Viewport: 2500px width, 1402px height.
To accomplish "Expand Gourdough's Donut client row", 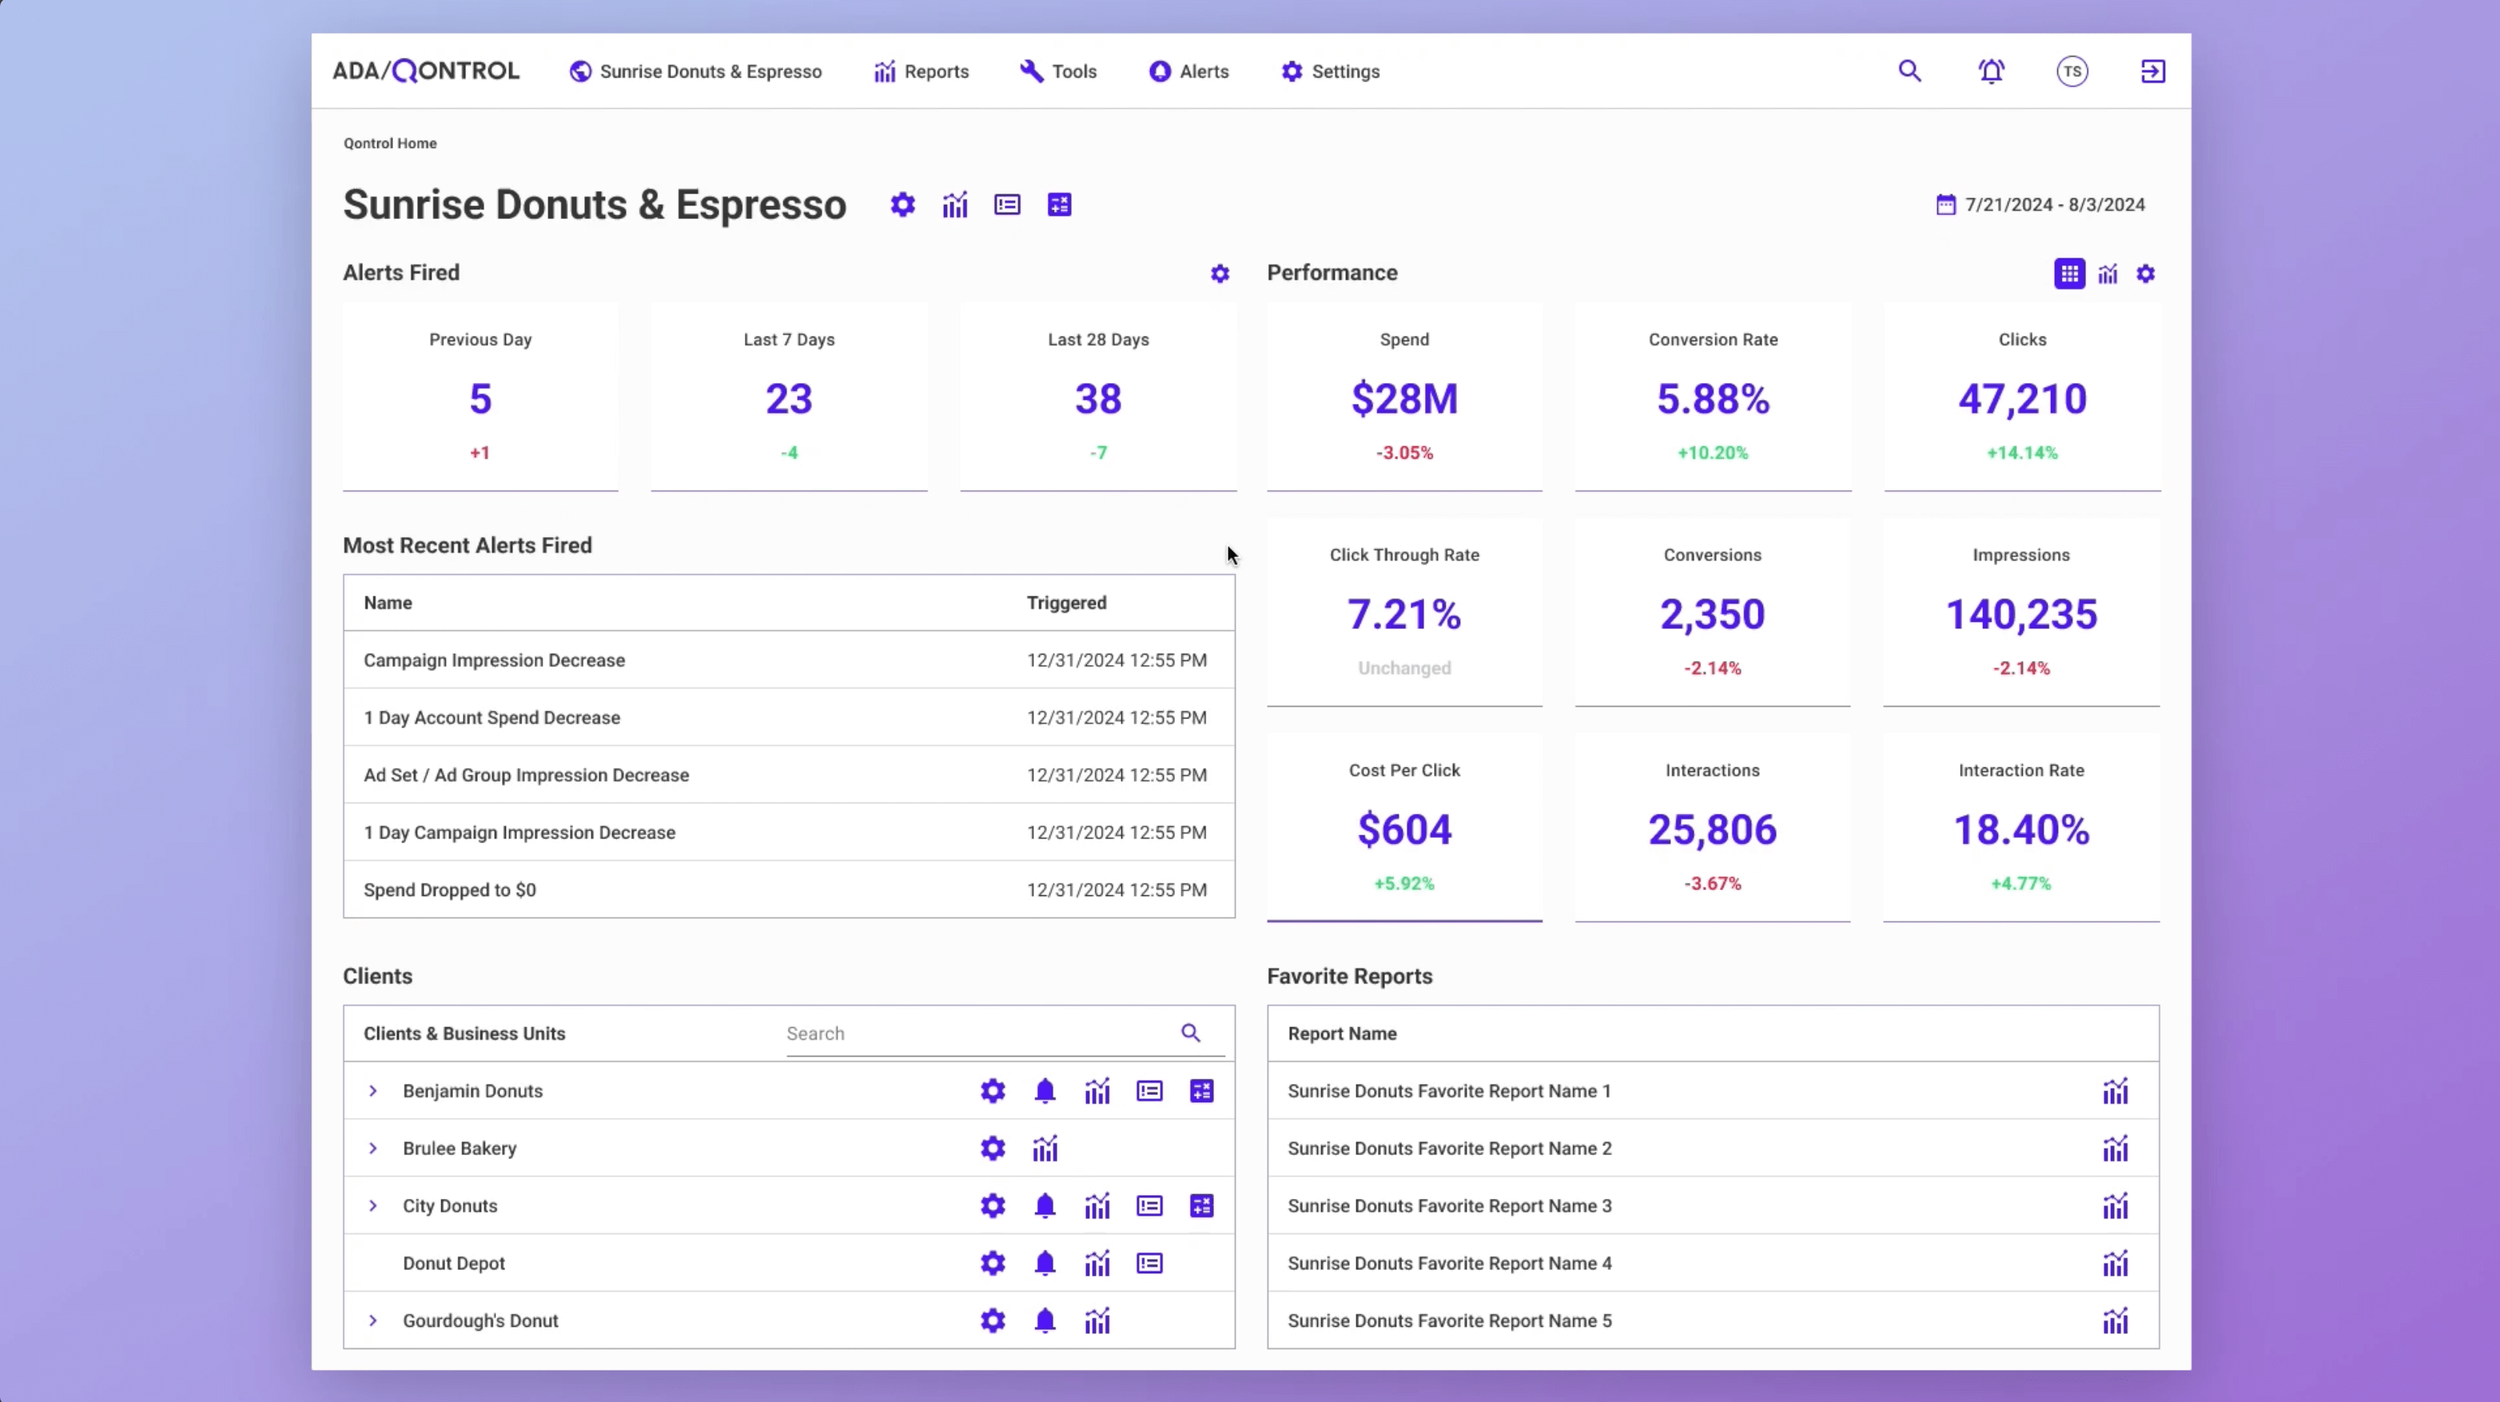I will [x=373, y=1321].
